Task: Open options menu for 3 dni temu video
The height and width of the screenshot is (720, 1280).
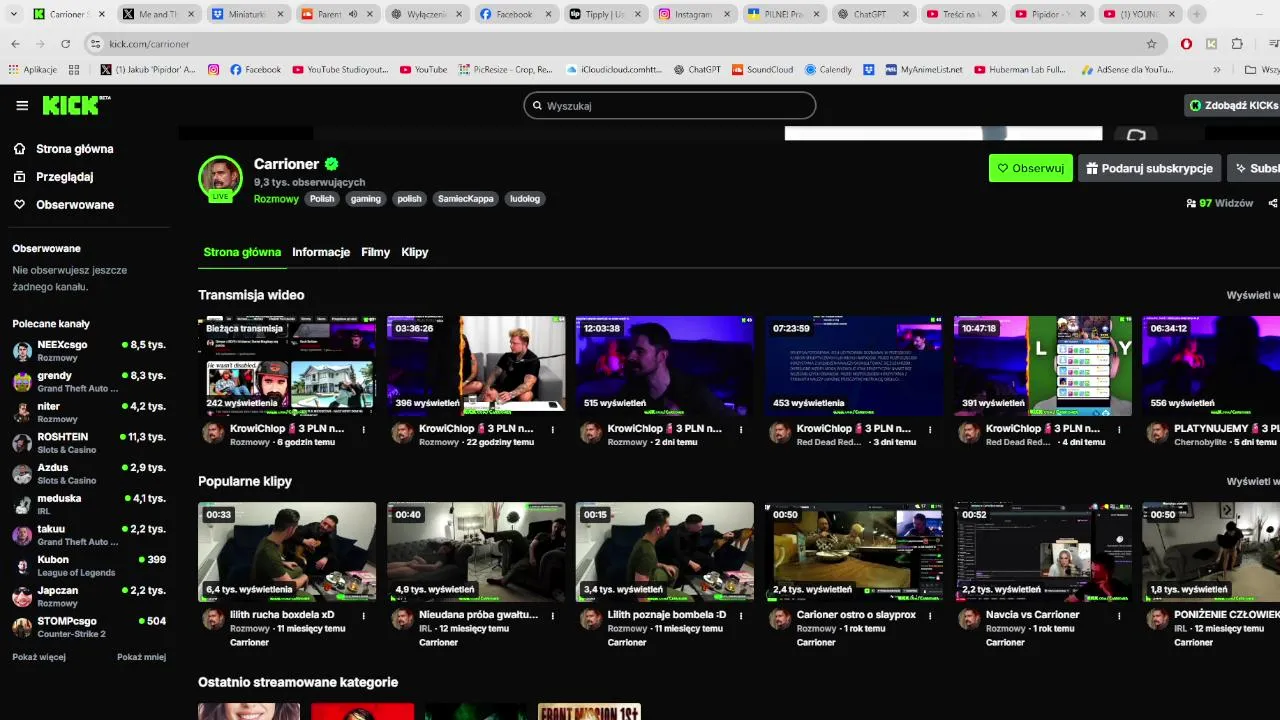Action: tap(930, 430)
